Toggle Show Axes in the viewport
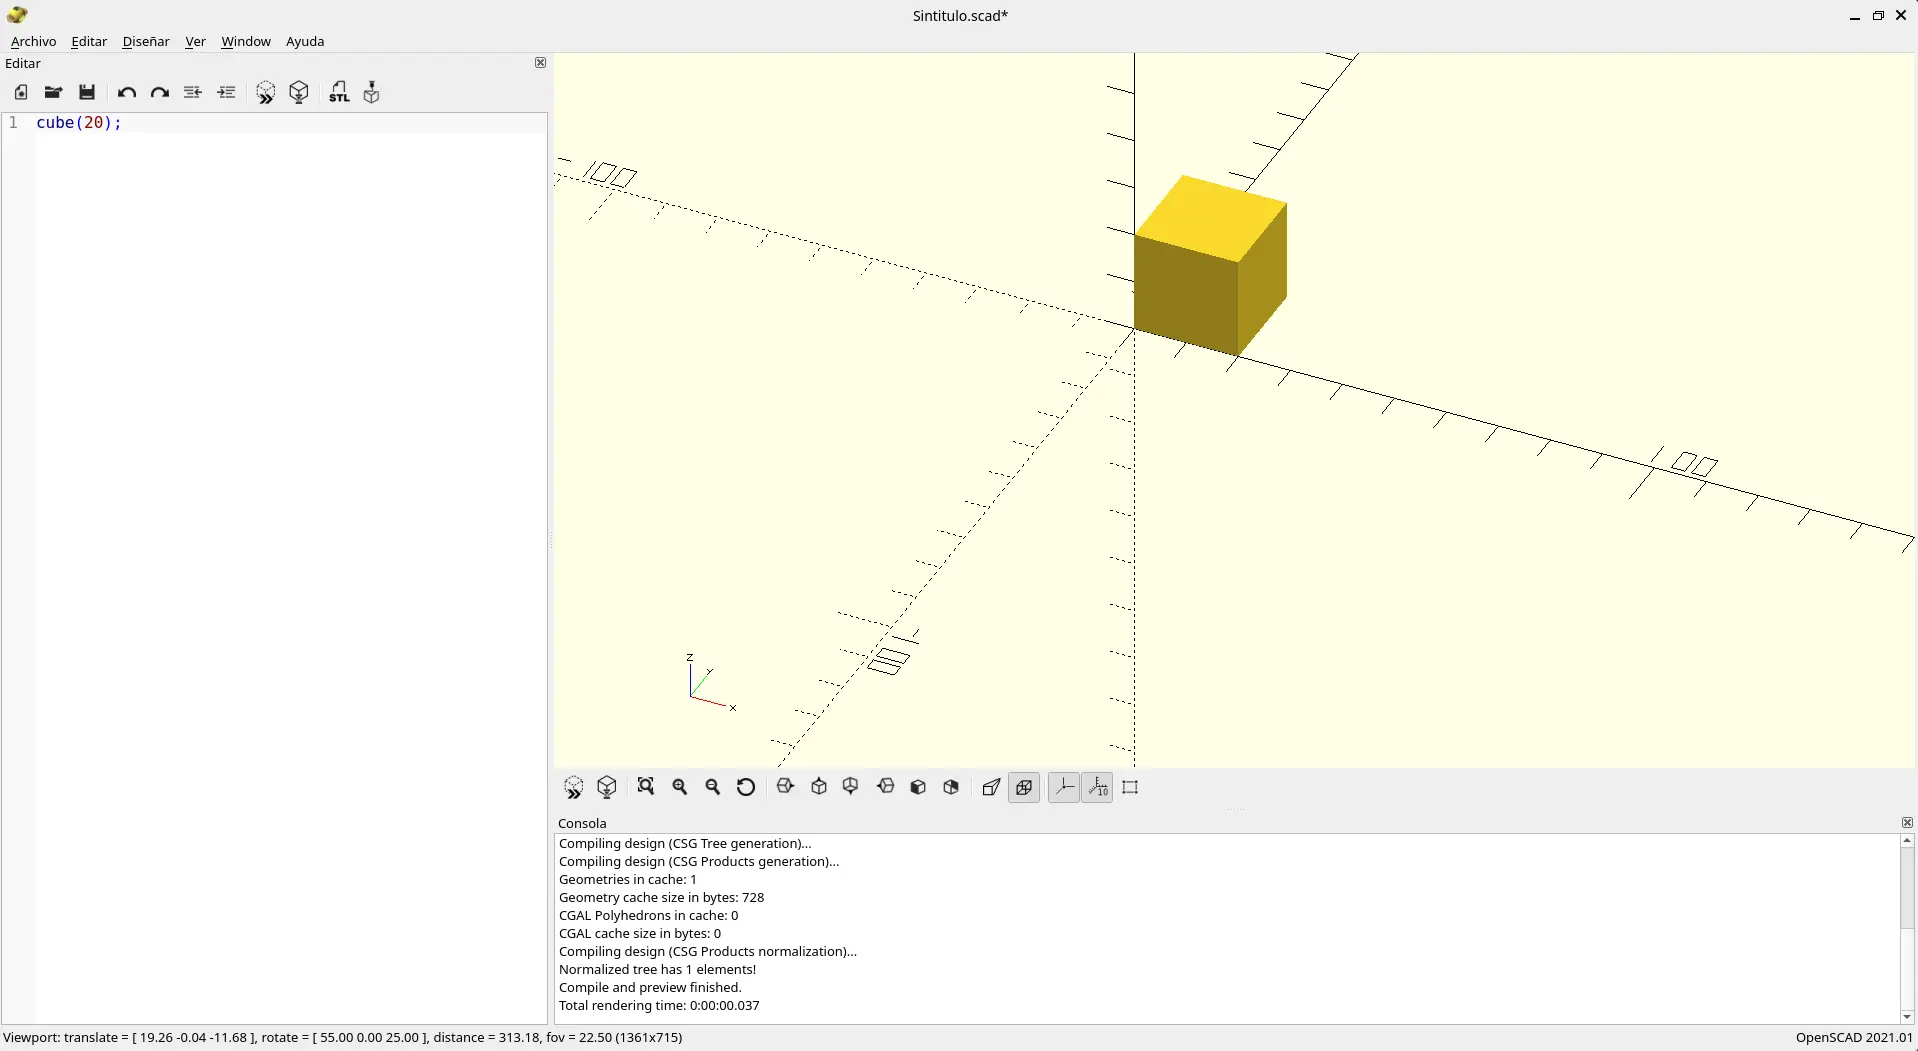The height and width of the screenshot is (1051, 1918). (1064, 787)
